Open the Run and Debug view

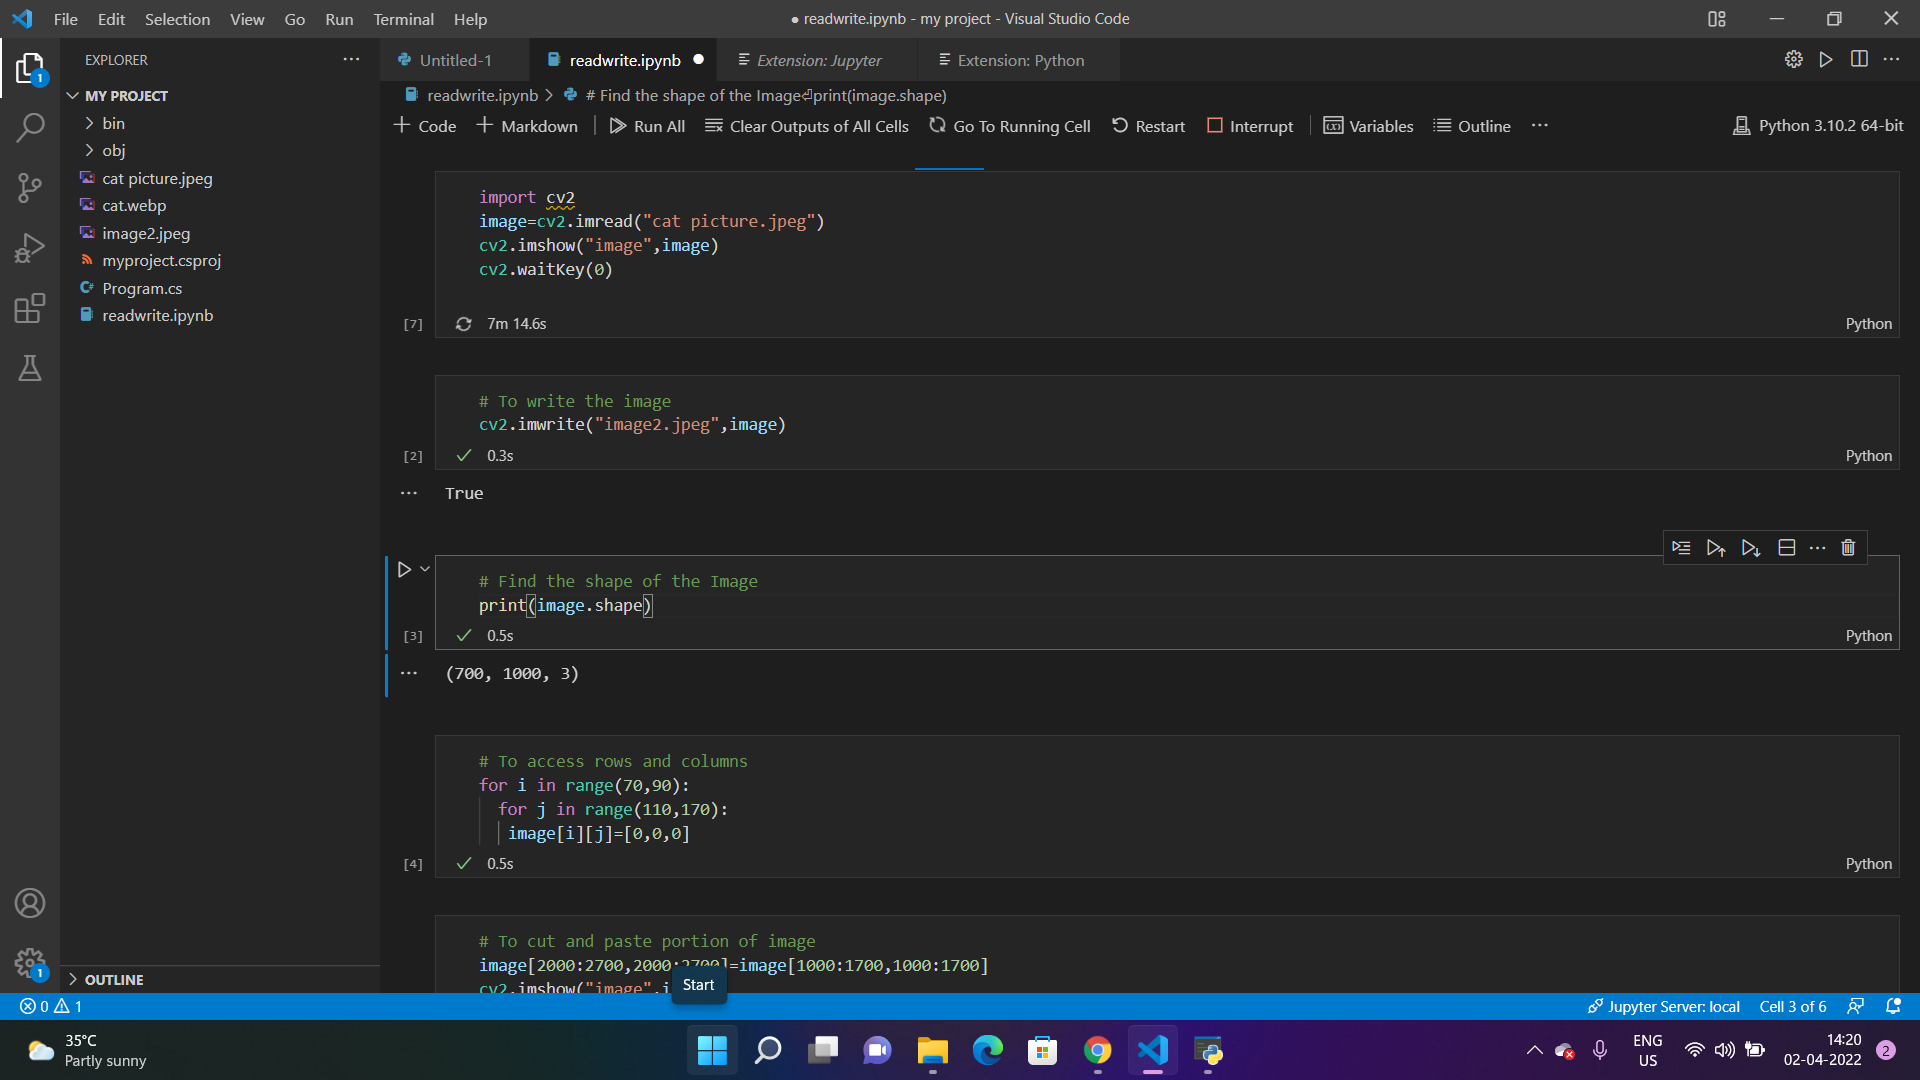click(29, 247)
